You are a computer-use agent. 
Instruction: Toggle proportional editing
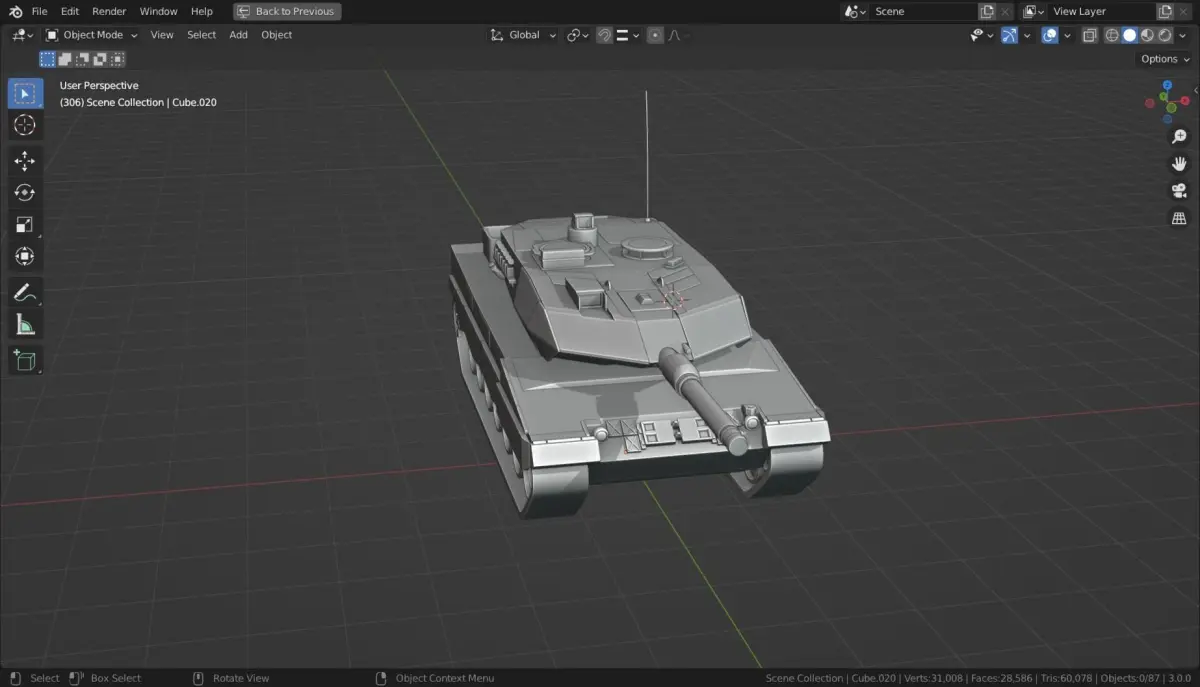[x=655, y=35]
